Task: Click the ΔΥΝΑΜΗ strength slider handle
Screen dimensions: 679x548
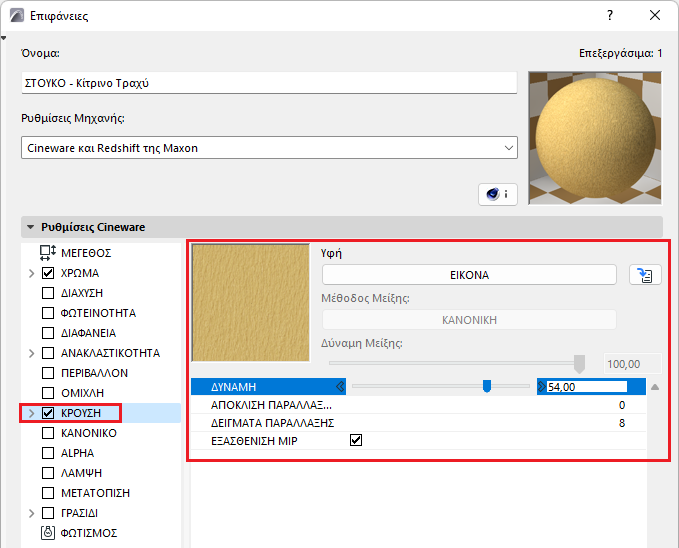Action: tap(487, 386)
